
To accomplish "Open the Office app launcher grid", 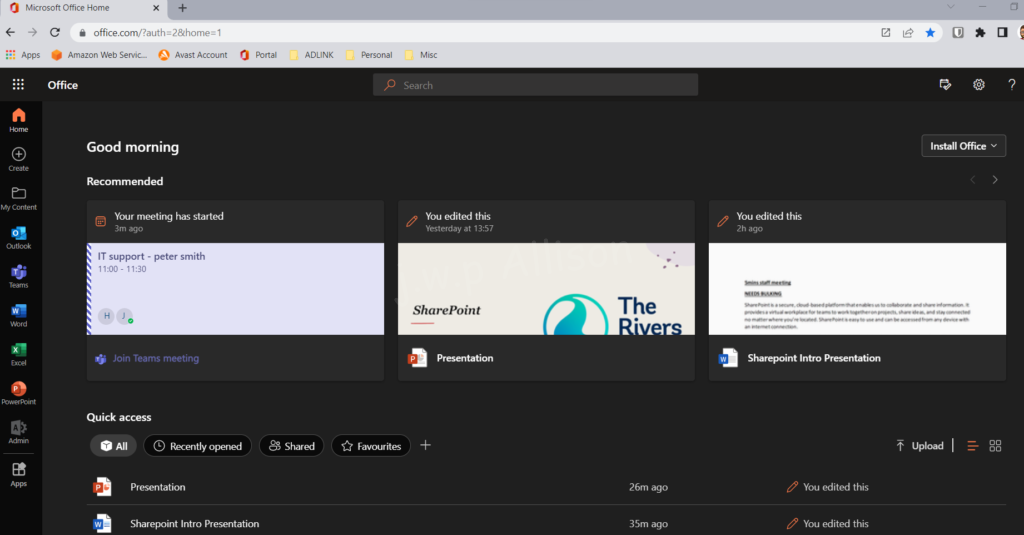I will [x=18, y=85].
